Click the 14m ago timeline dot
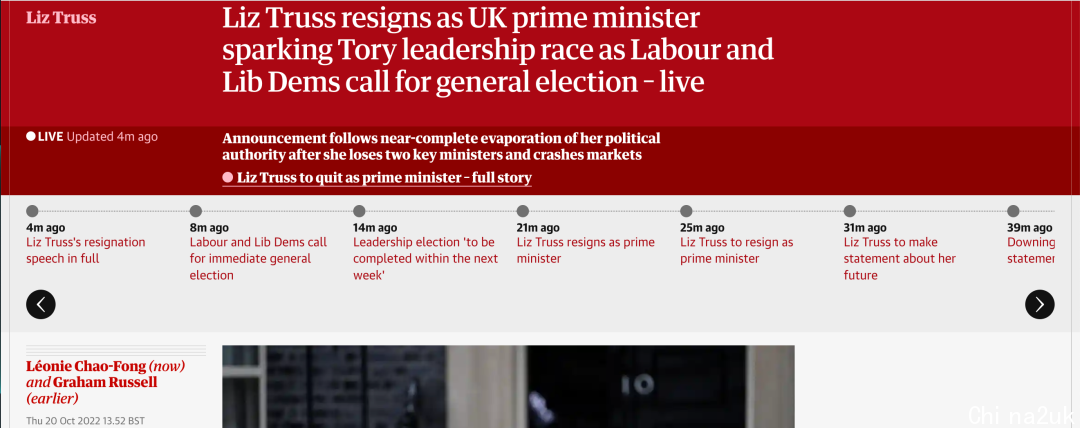The image size is (1080, 428). tap(360, 211)
